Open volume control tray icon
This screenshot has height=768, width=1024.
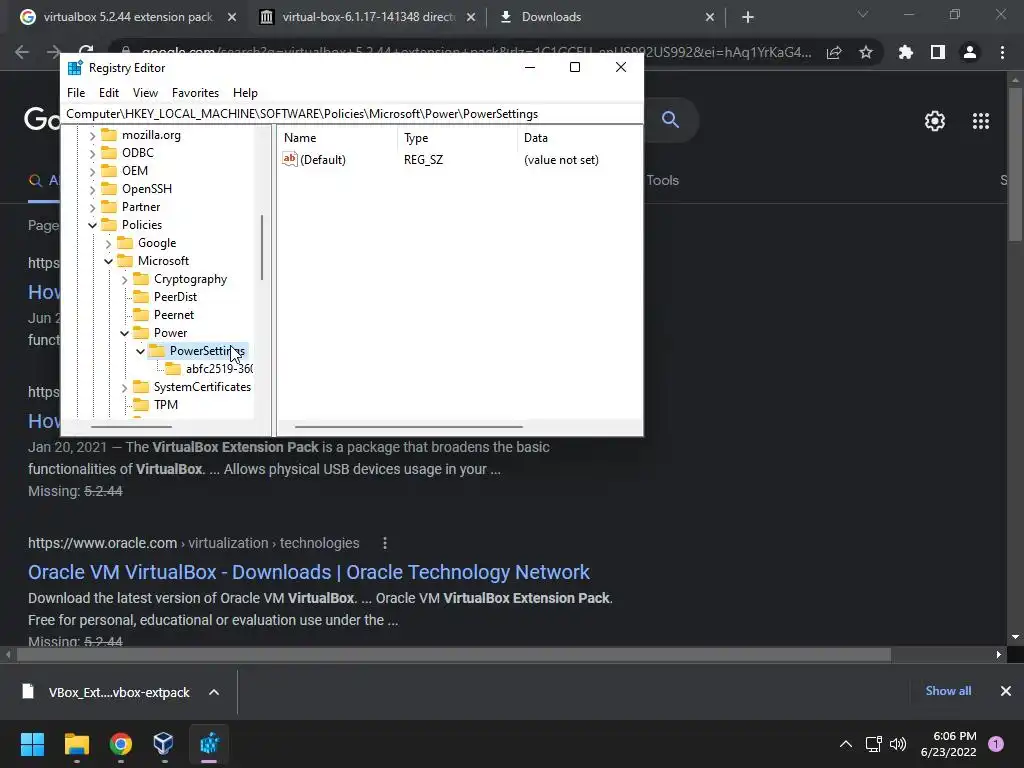[x=899, y=744]
